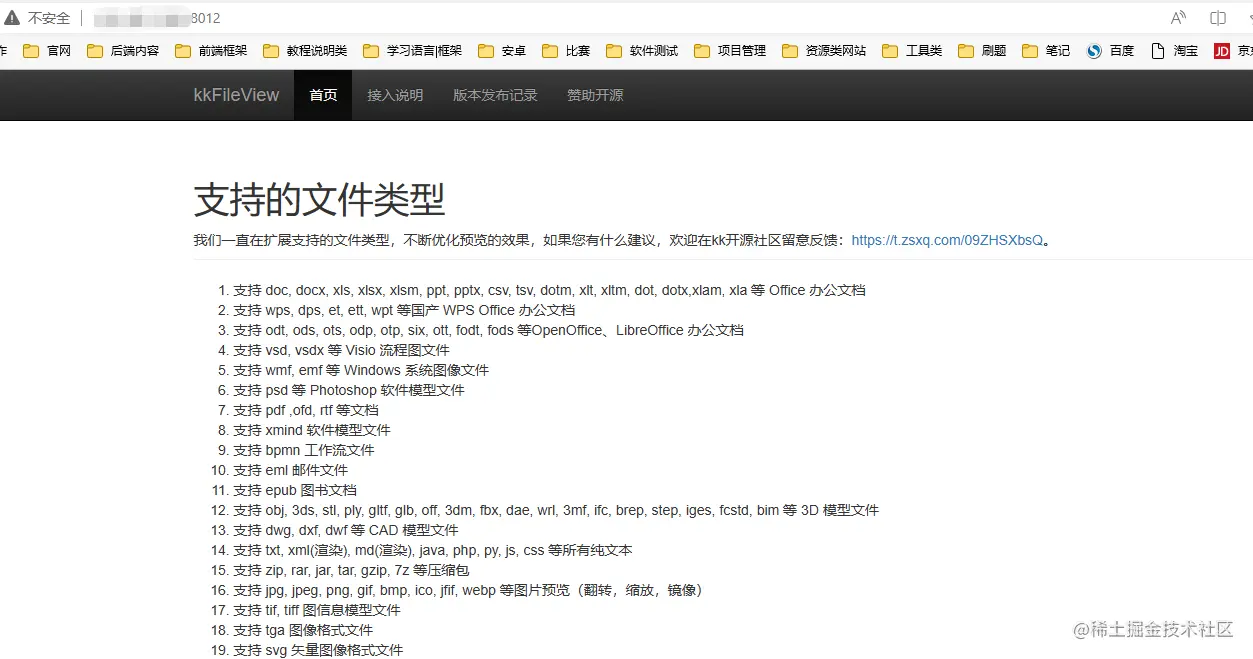The image size is (1253, 659).
Task: Click the not-secure warning icon
Action: 12,18
